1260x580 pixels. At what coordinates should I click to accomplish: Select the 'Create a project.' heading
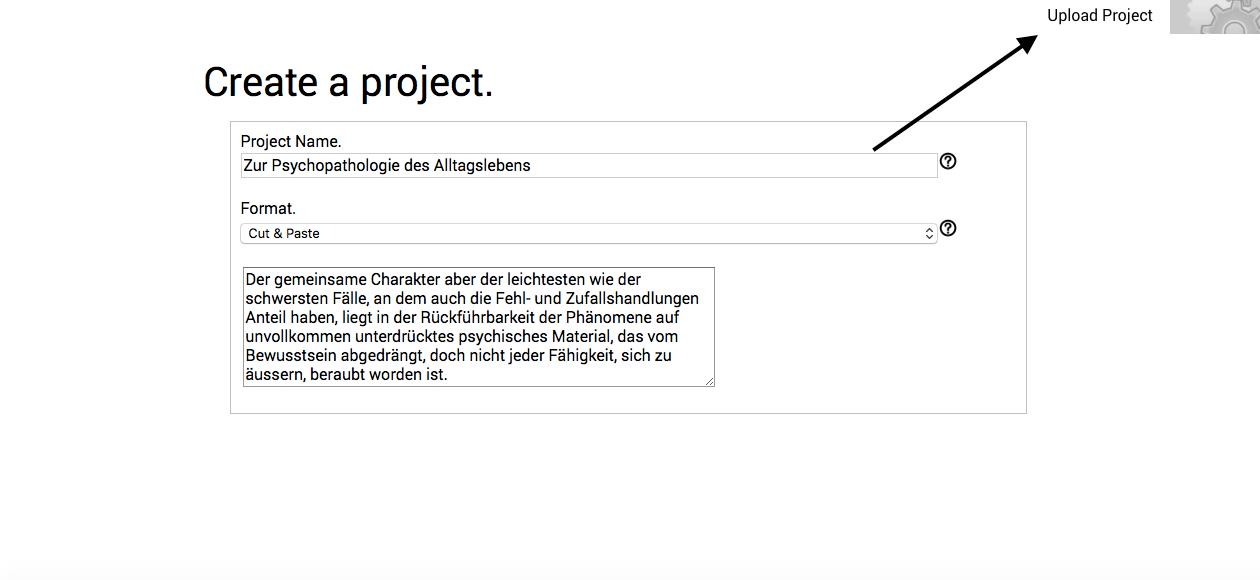[348, 82]
